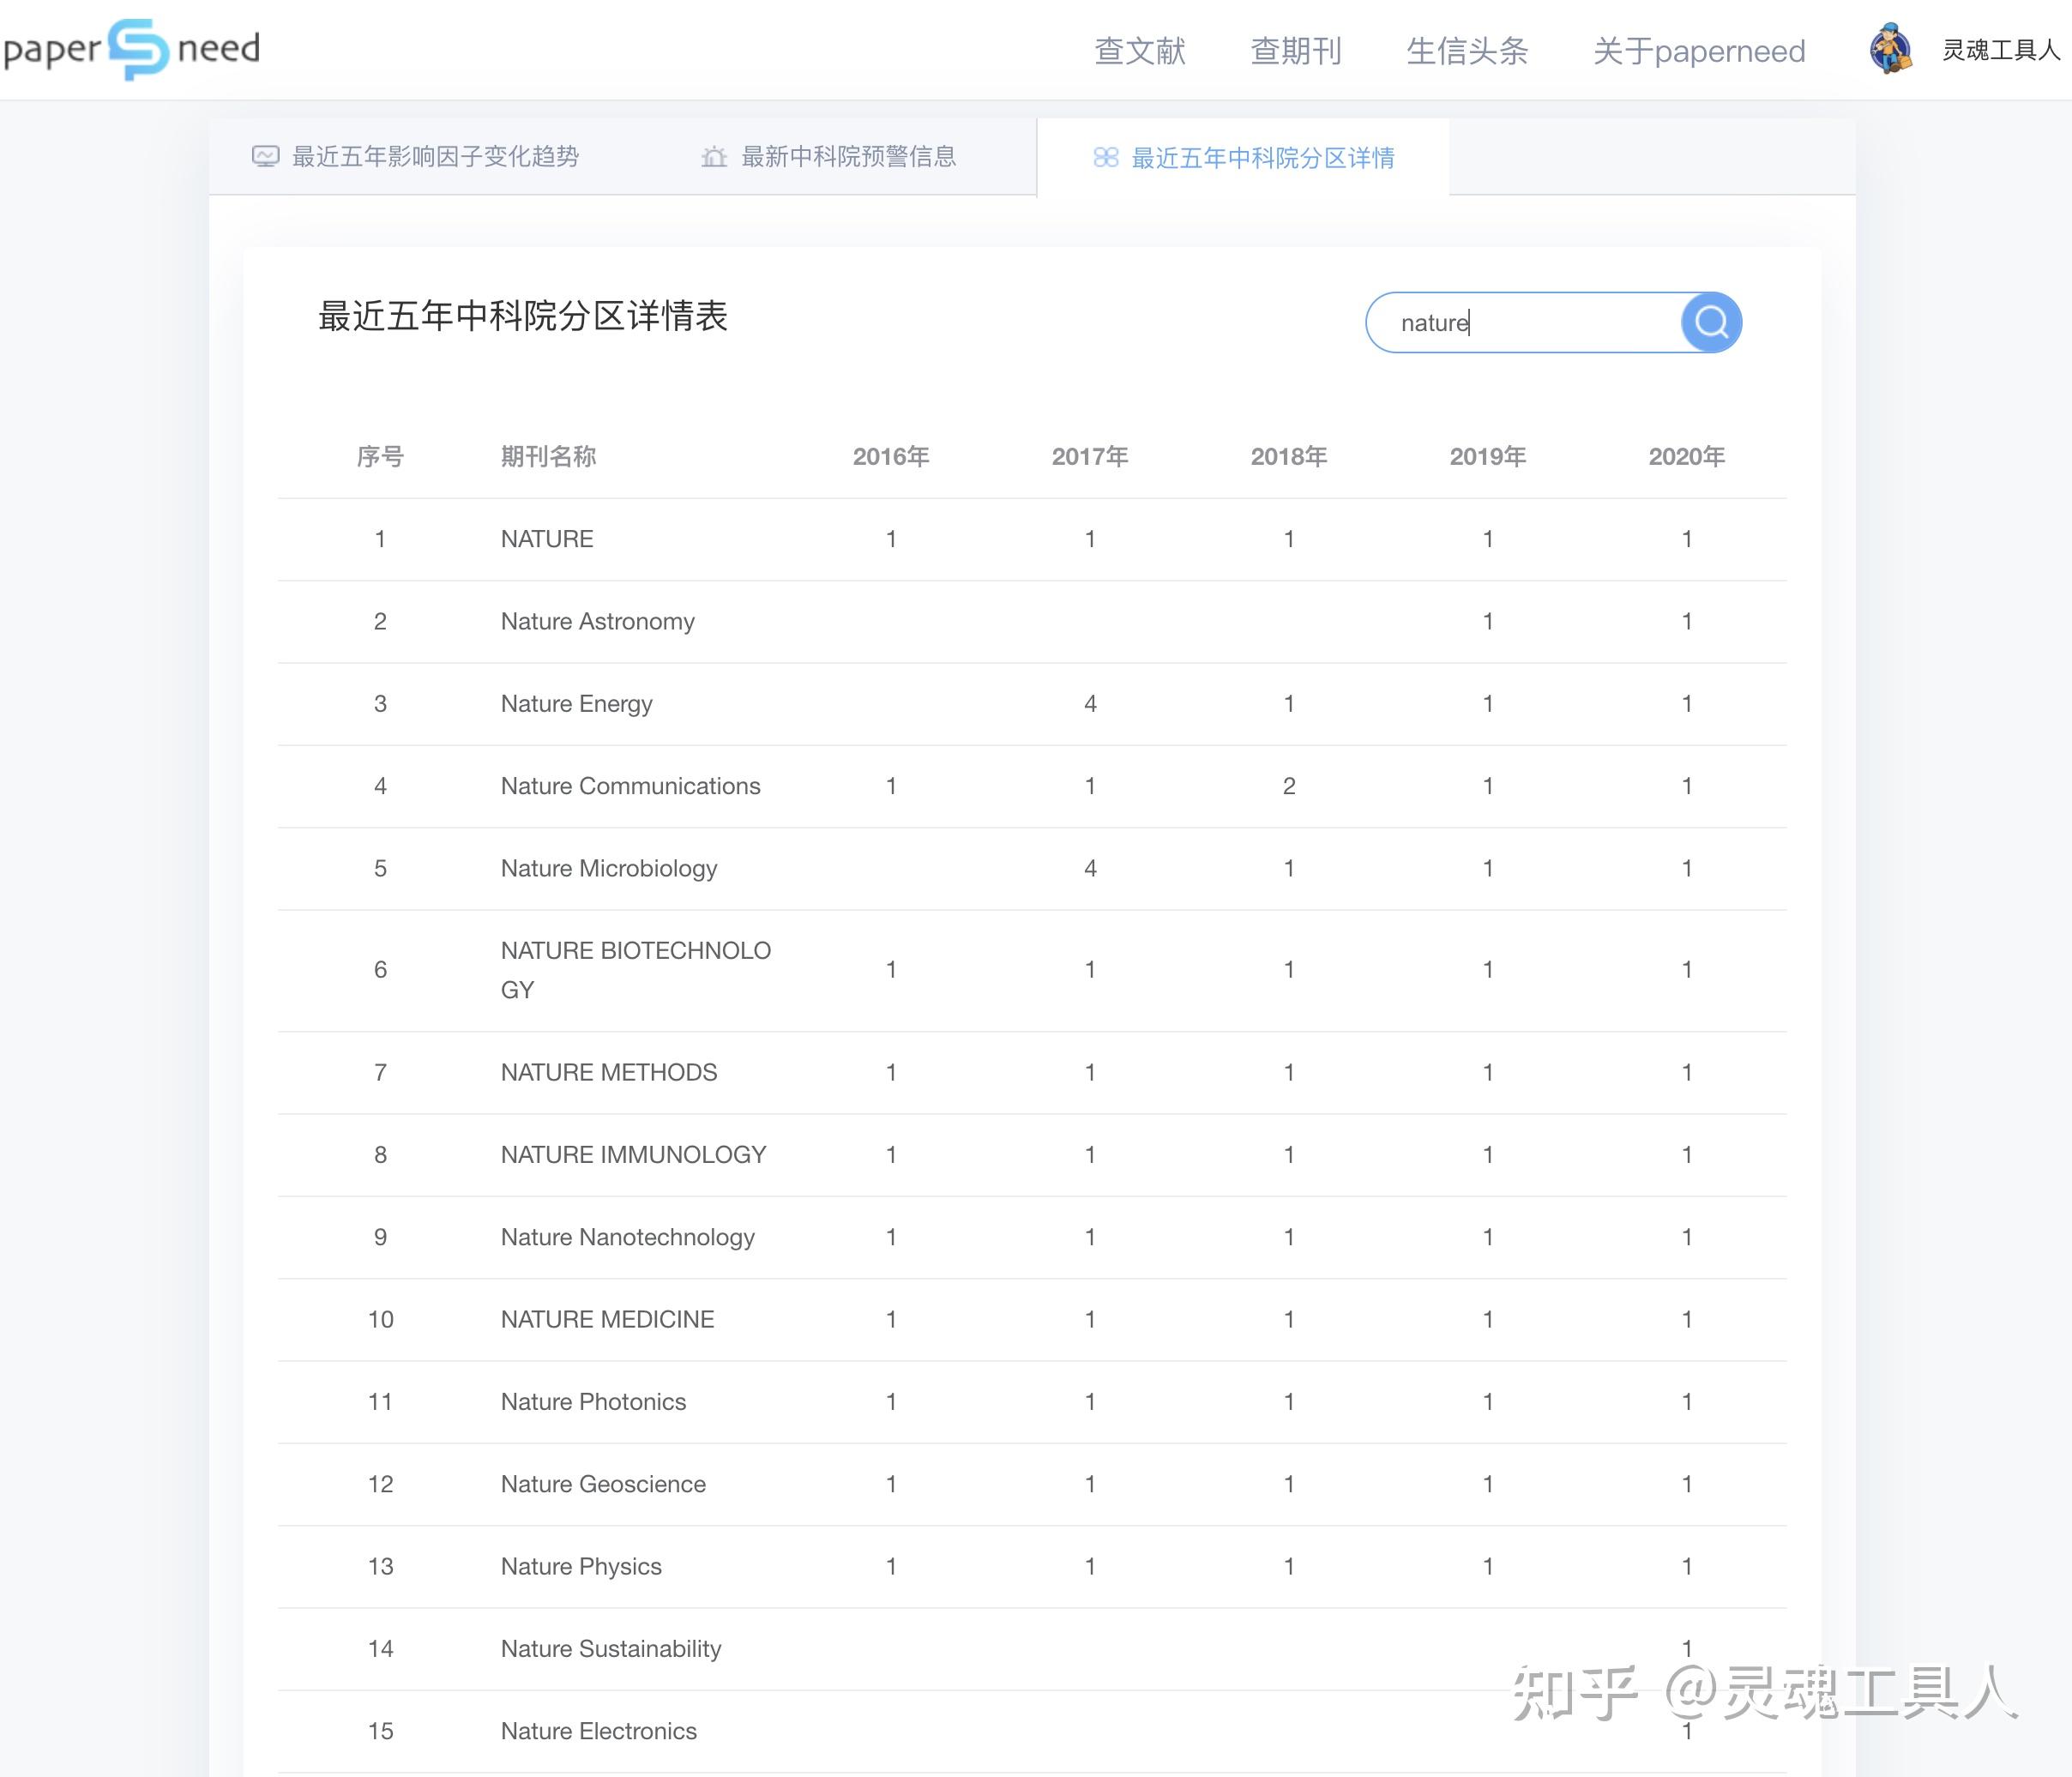
Task: Open the 查文献 navigation item
Action: (x=1140, y=51)
